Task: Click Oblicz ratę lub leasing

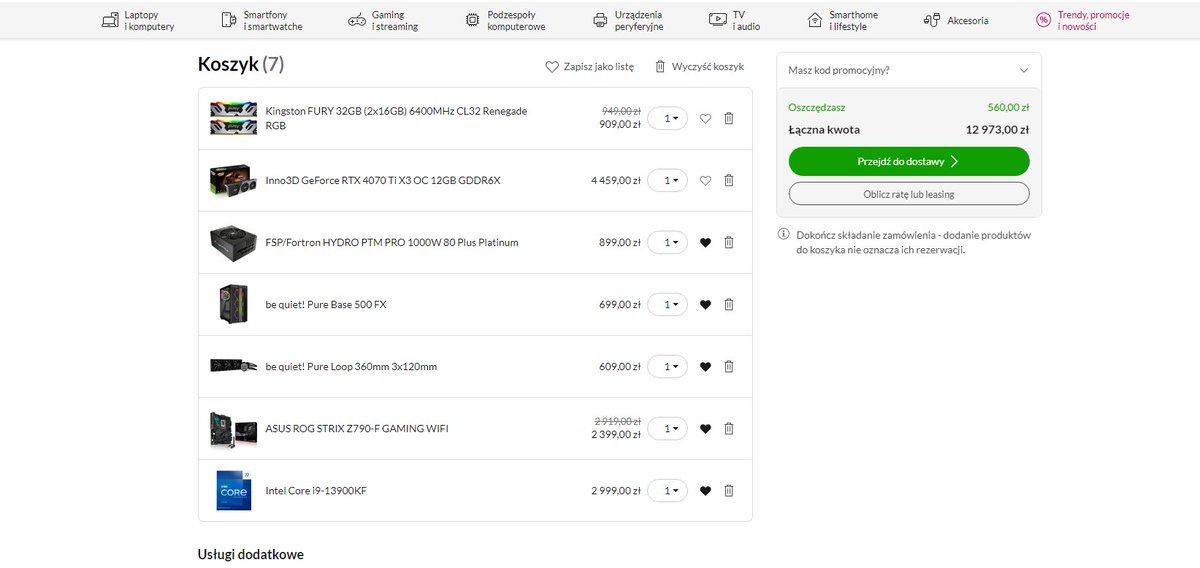Action: point(909,194)
